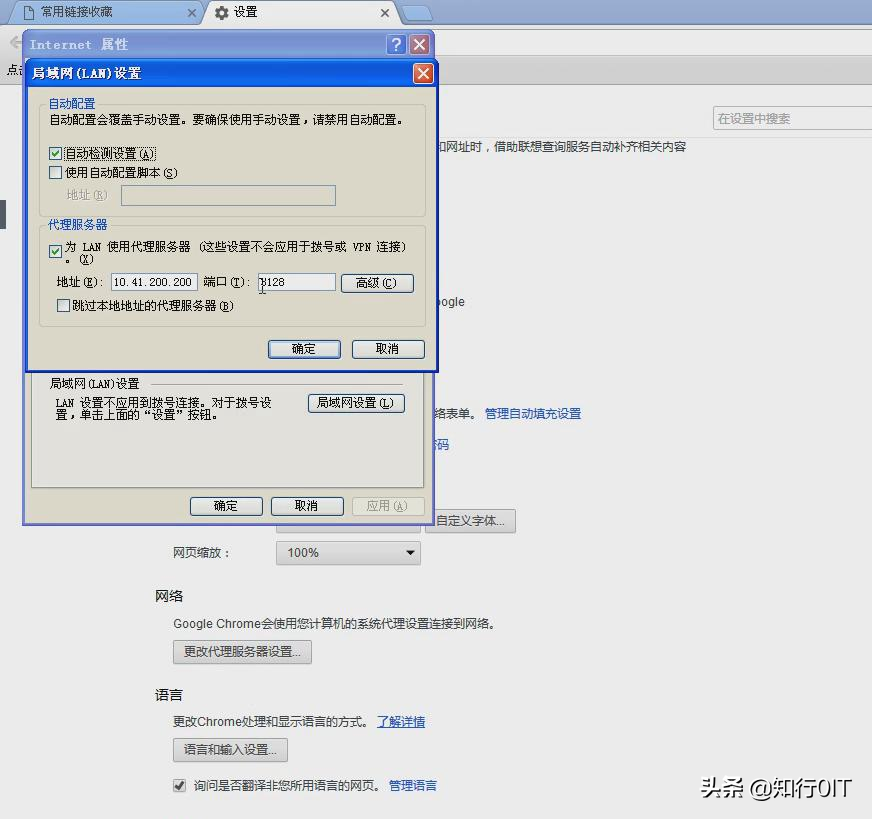Viewport: 872px width, 819px height.
Task: Open help via the question mark icon
Action: pyautogui.click(x=398, y=44)
